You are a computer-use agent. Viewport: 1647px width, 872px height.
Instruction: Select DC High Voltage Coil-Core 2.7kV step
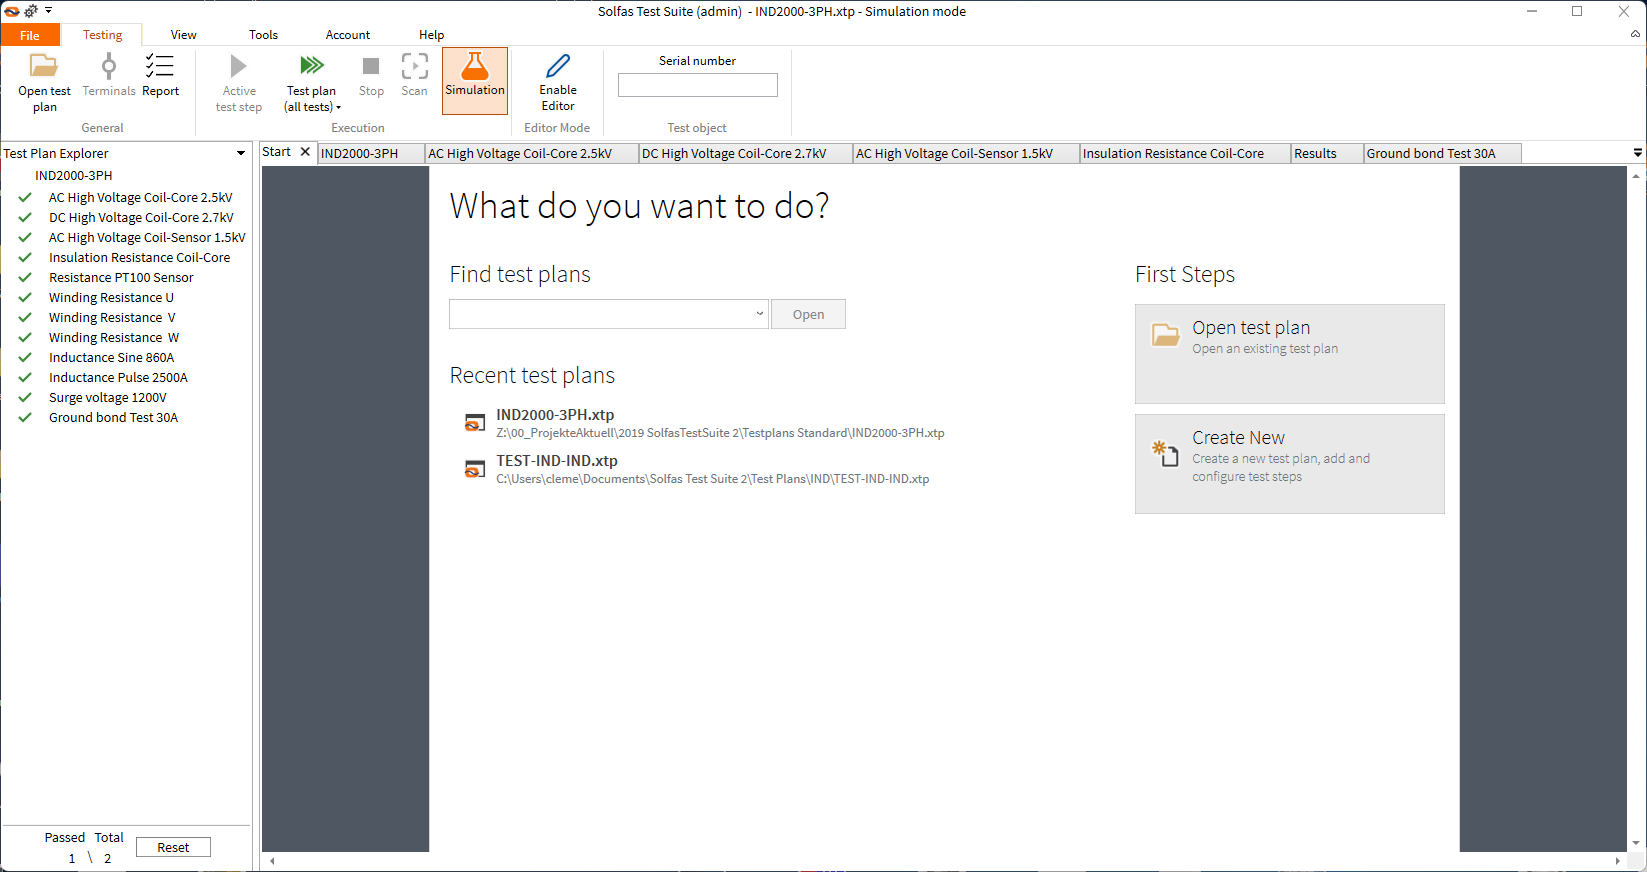click(x=141, y=217)
